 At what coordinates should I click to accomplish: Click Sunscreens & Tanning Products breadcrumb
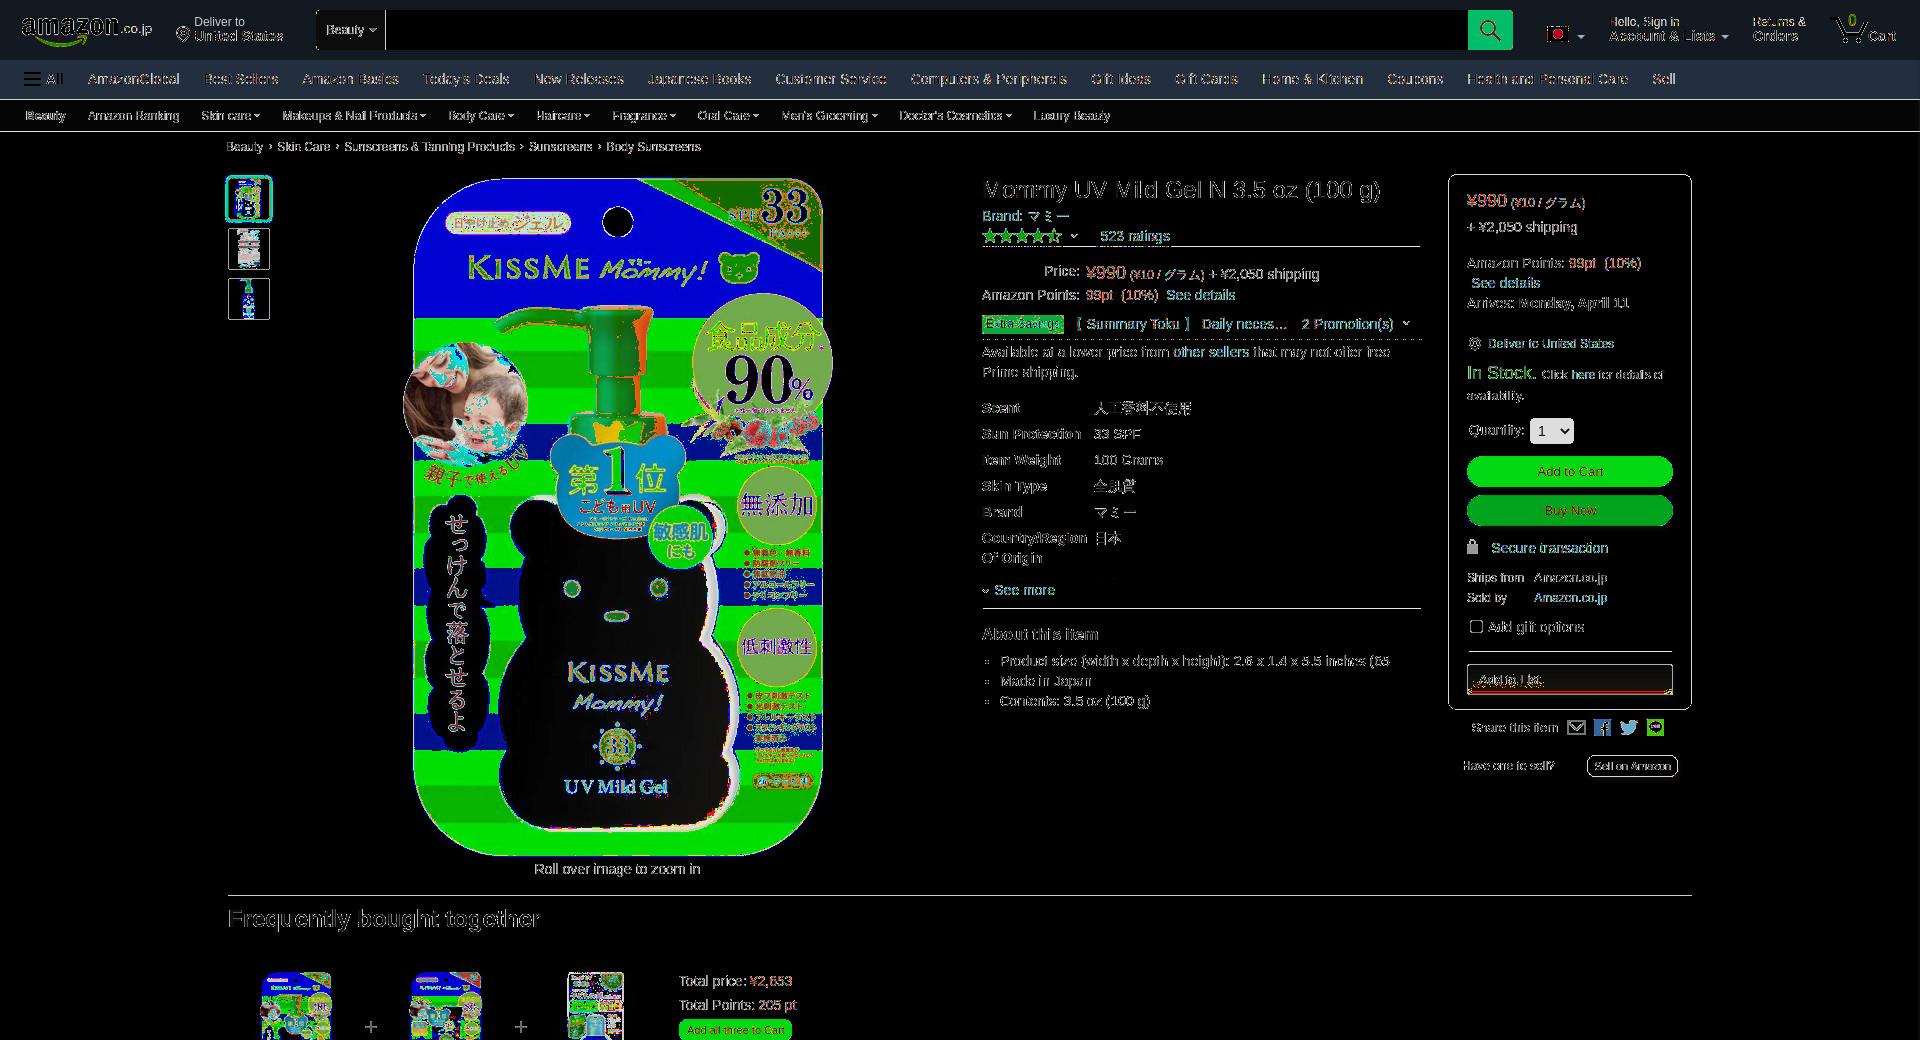pos(429,147)
